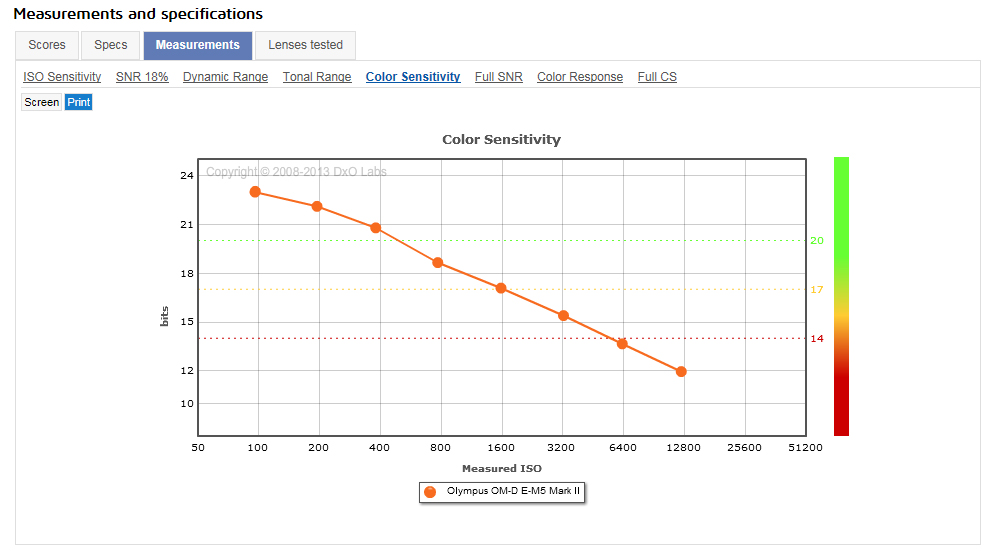The width and height of the screenshot is (989, 553).
Task: Click the red-to-green quality color bar
Action: [841, 296]
